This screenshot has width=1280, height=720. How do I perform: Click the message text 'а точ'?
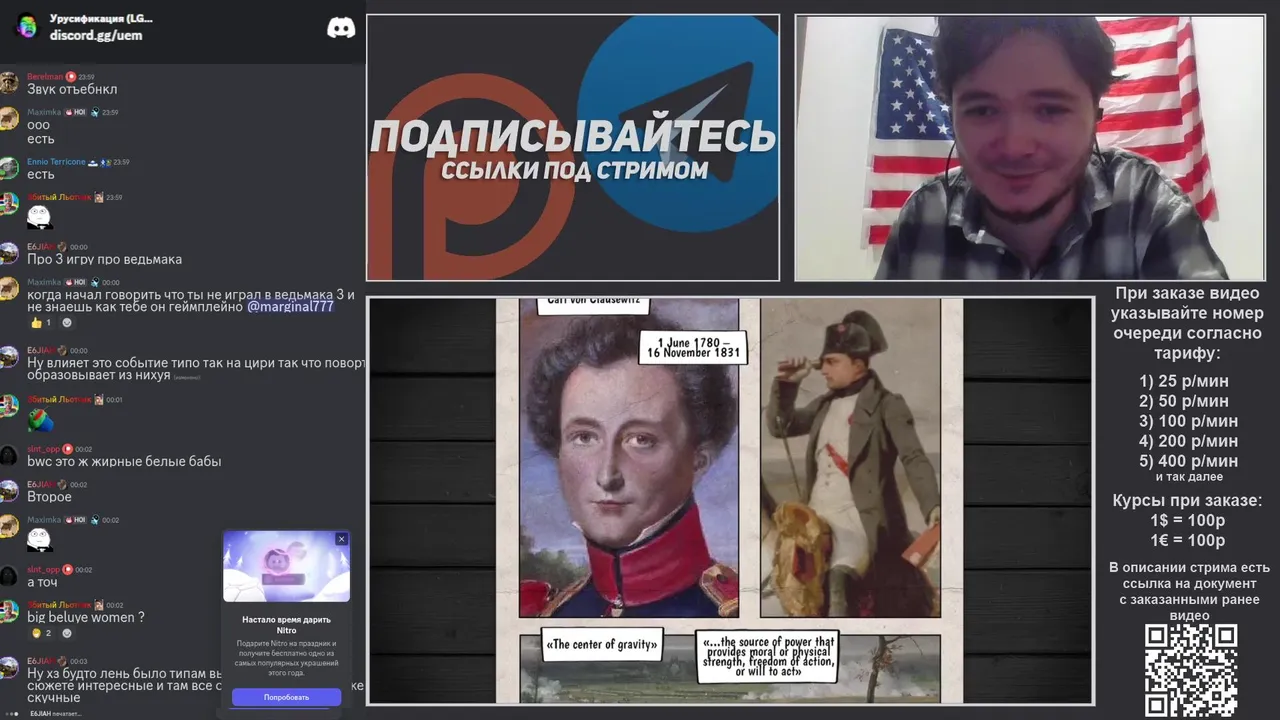pos(42,582)
